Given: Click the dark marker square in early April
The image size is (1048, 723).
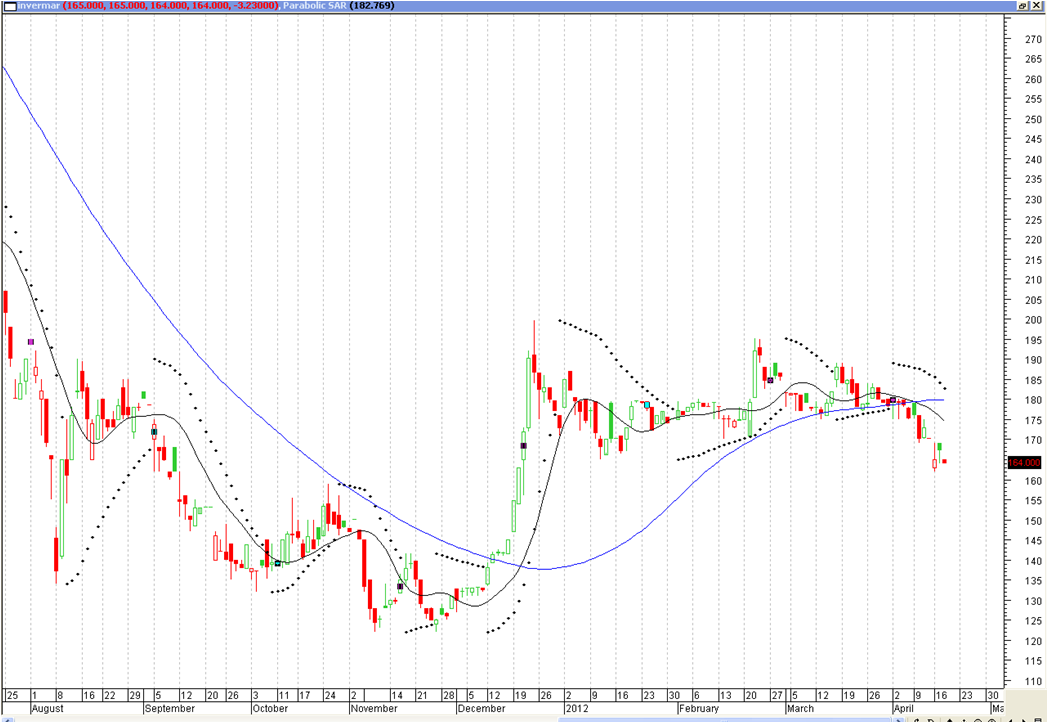Looking at the screenshot, I should pyautogui.click(x=893, y=400).
